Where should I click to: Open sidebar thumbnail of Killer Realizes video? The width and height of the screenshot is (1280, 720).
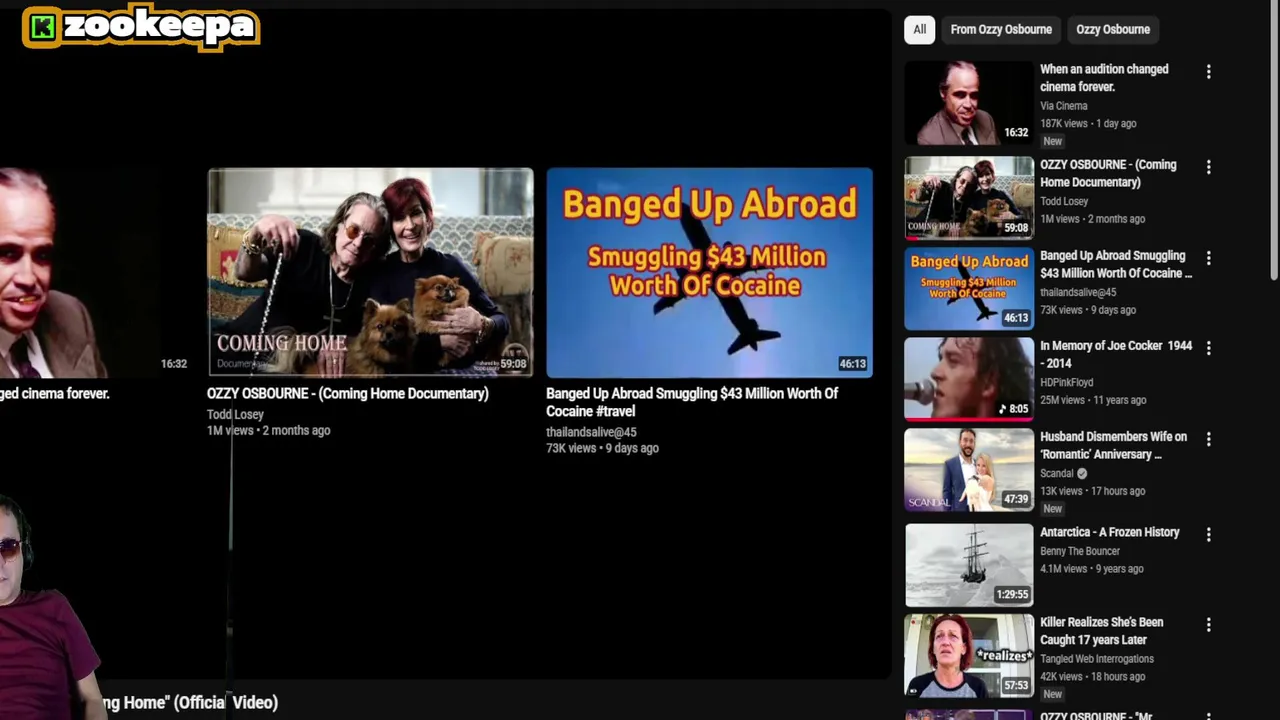coord(969,655)
